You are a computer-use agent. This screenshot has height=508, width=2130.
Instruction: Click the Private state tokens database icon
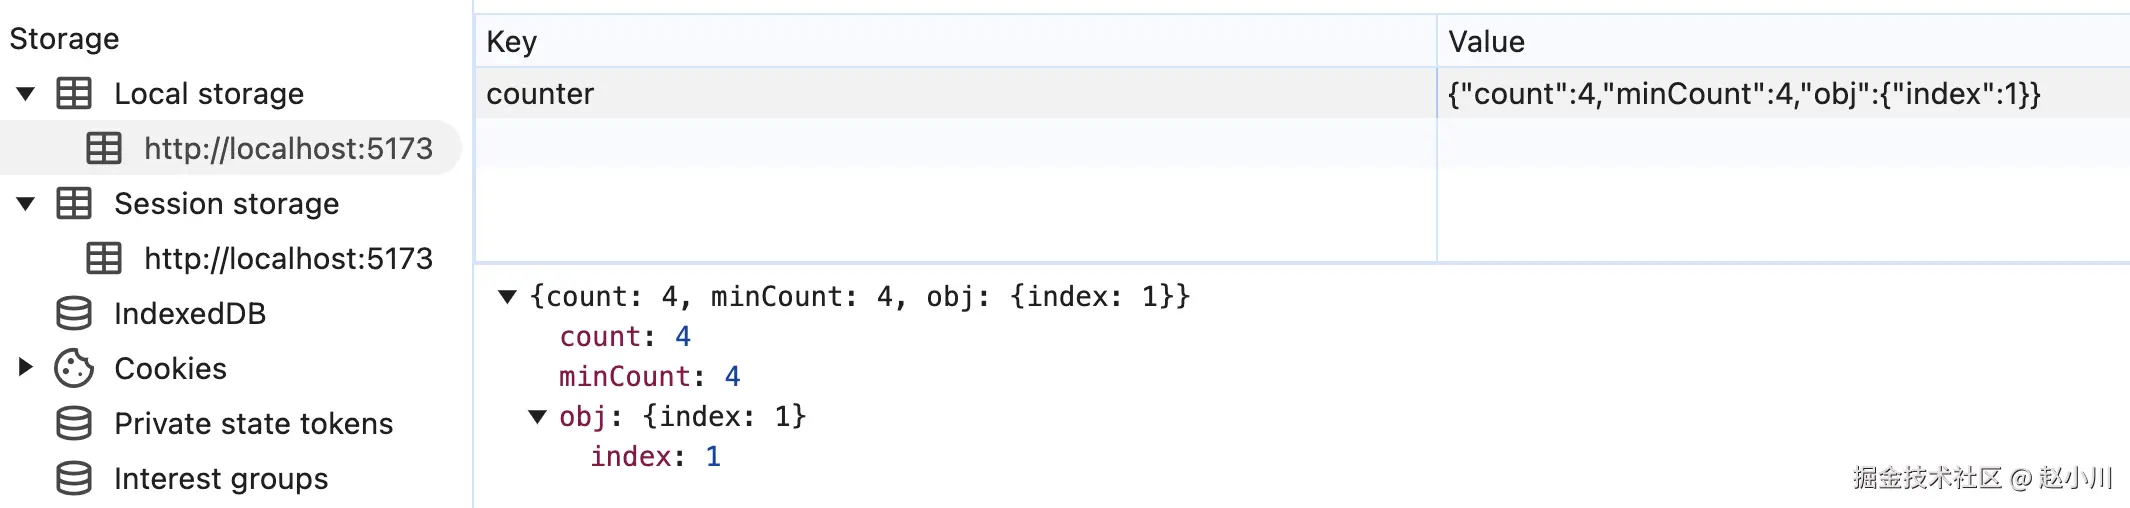[x=74, y=423]
